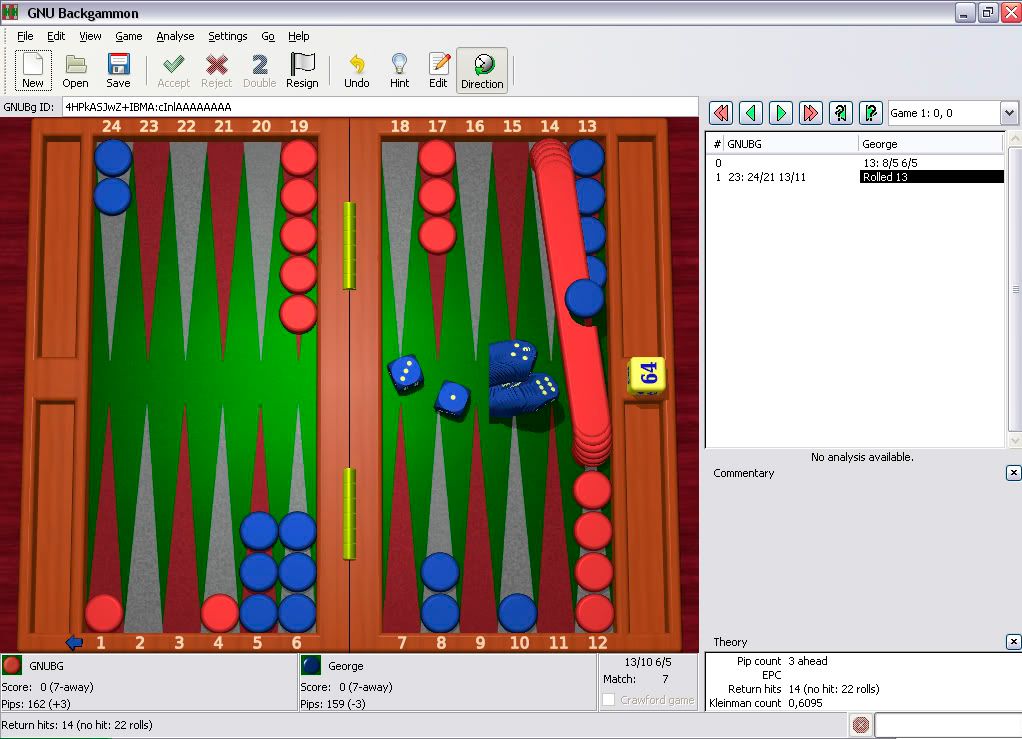
Task: Click the Save toolbar icon
Action: tap(118, 71)
